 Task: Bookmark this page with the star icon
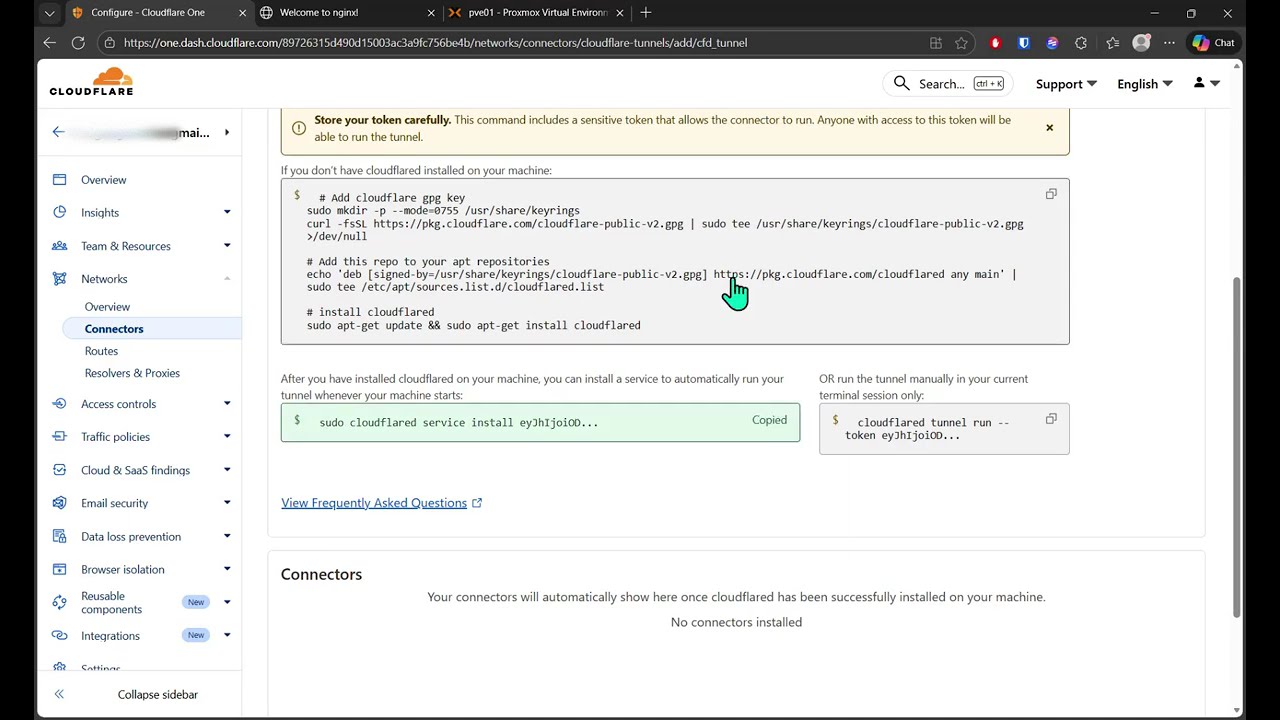point(961,43)
